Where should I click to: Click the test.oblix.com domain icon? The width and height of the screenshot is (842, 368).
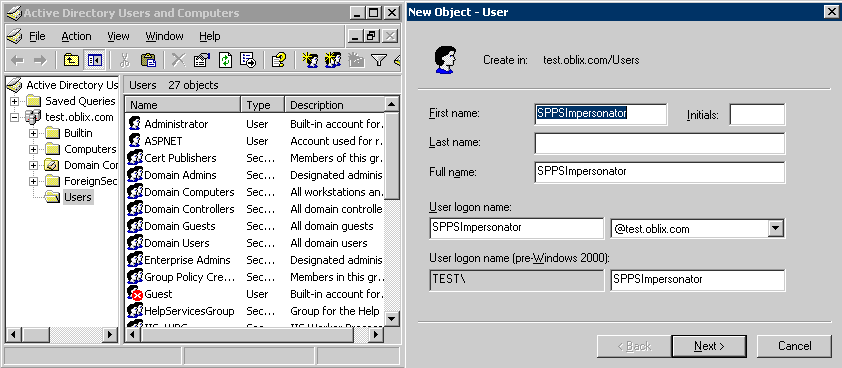tap(33, 117)
